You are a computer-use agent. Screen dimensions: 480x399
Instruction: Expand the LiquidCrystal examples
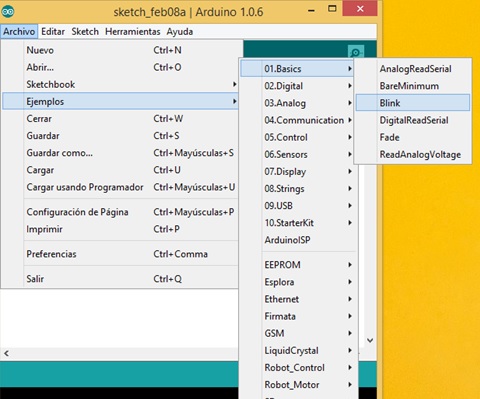tap(298, 350)
